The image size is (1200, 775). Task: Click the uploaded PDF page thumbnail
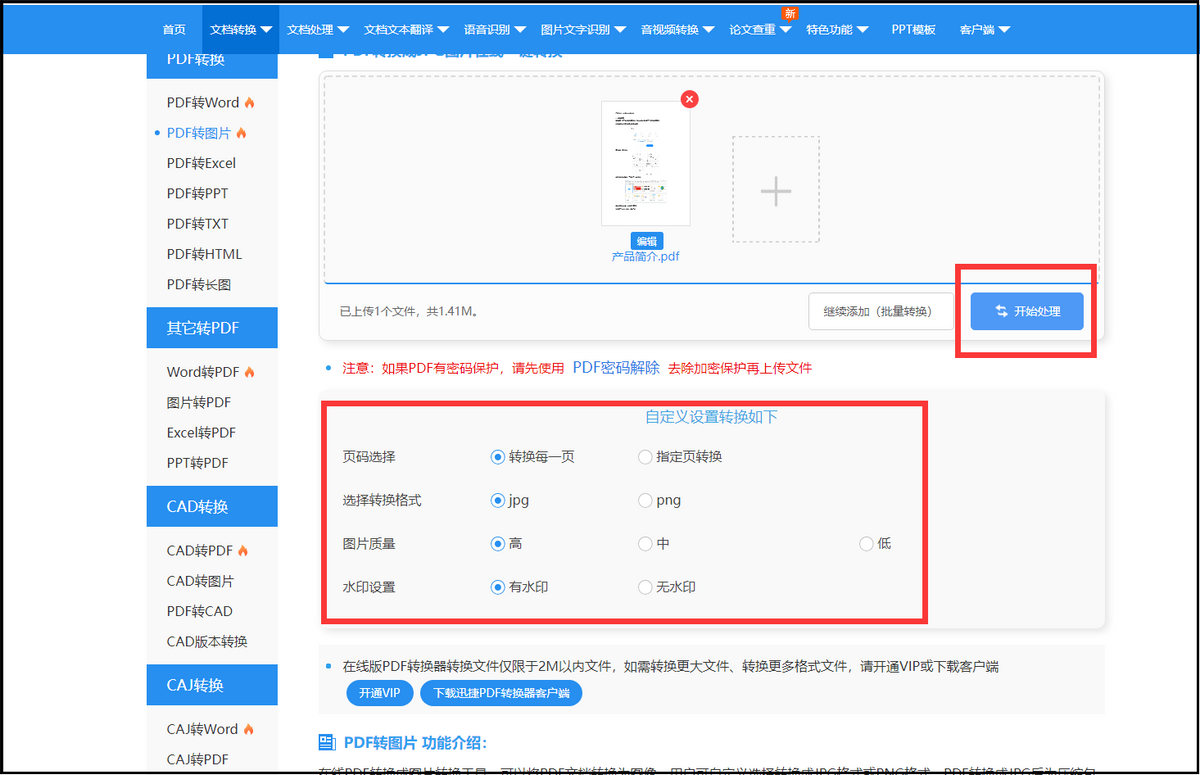pos(646,163)
